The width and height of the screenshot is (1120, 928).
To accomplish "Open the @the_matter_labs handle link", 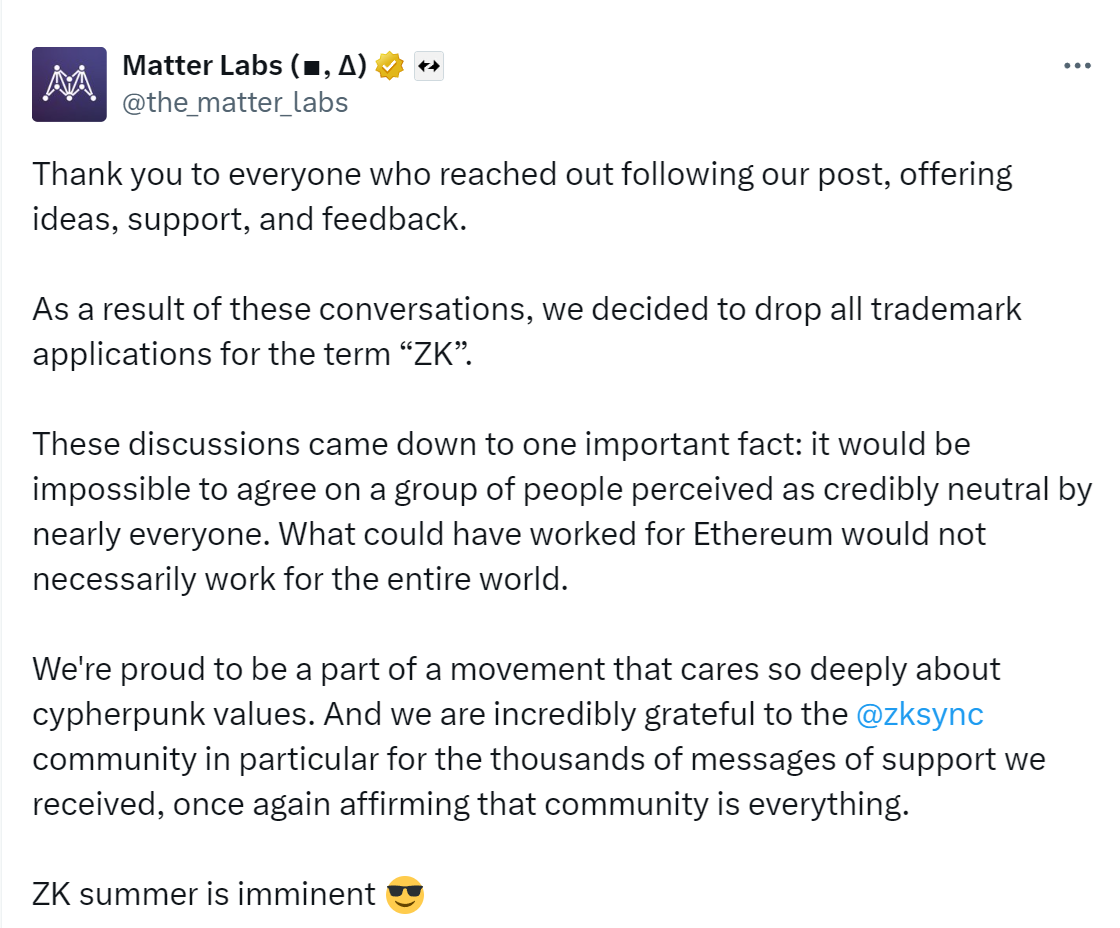I will pos(235,103).
